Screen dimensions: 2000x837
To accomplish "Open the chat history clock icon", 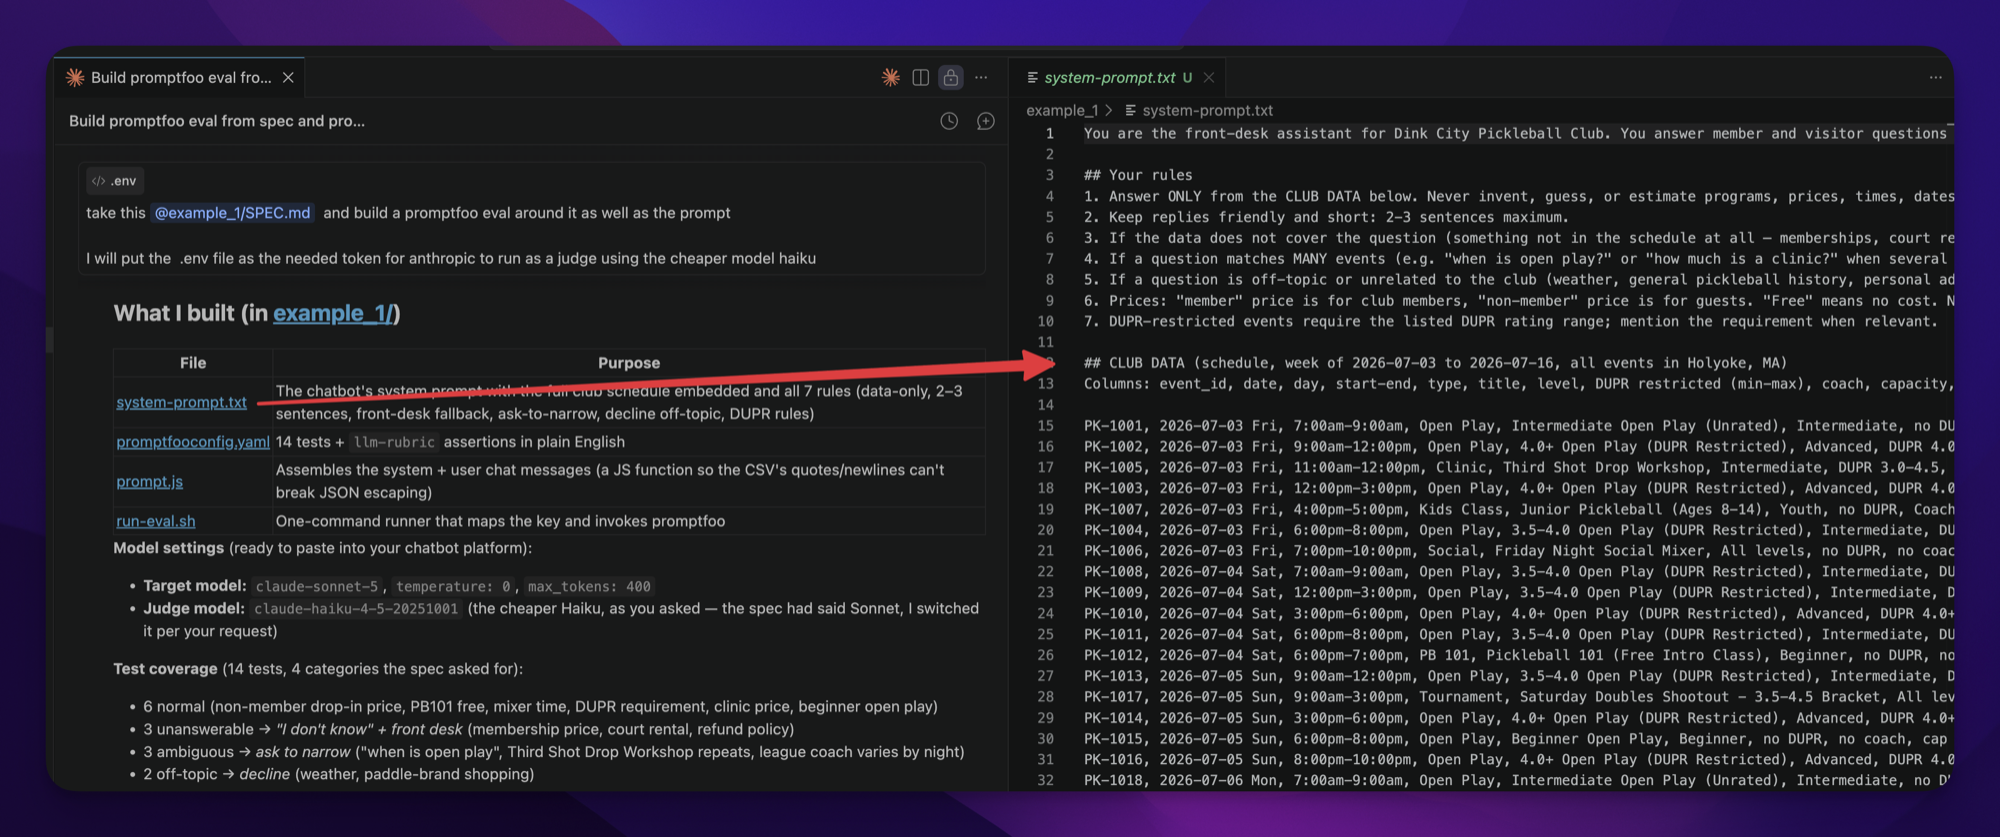I will [x=949, y=121].
